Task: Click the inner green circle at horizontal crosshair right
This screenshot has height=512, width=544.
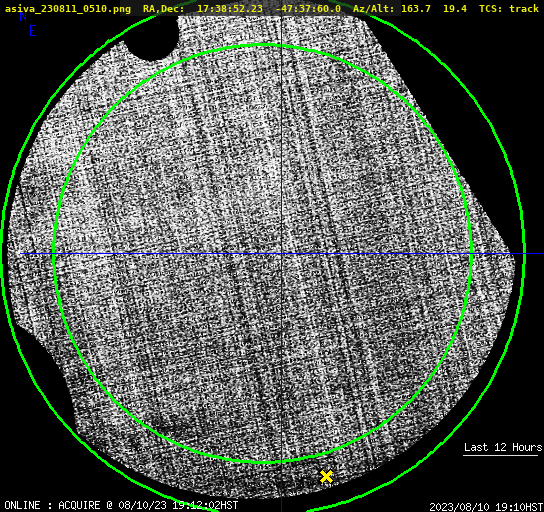Action: pos(471,254)
